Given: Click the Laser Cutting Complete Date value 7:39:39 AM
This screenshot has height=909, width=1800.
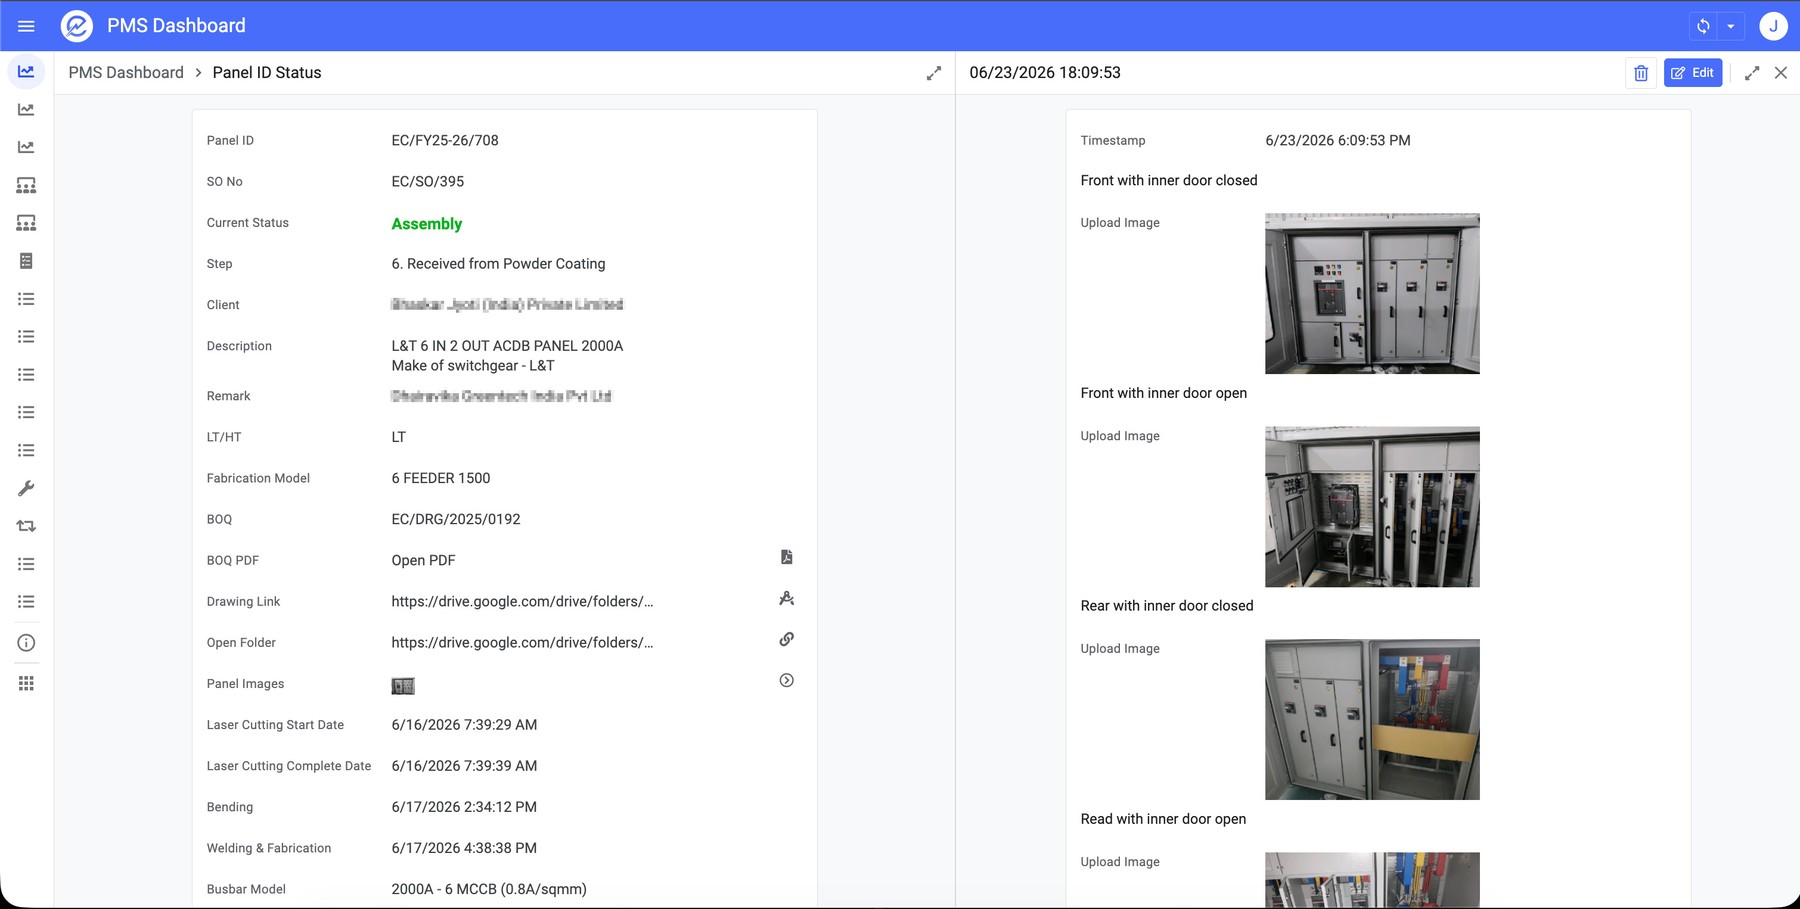Looking at the screenshot, I should coord(464,766).
